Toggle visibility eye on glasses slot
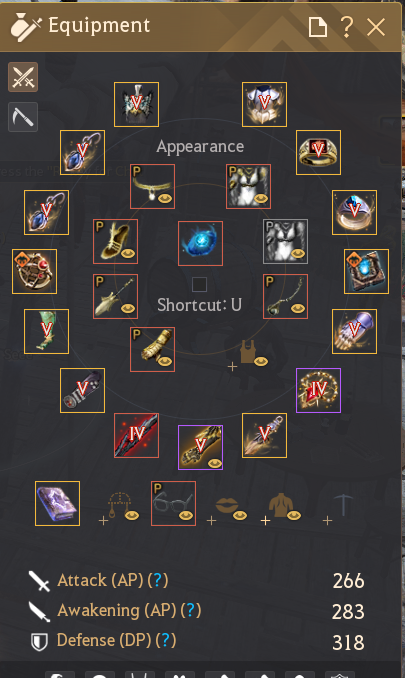Screen dimensions: 405x678 click(x=185, y=515)
